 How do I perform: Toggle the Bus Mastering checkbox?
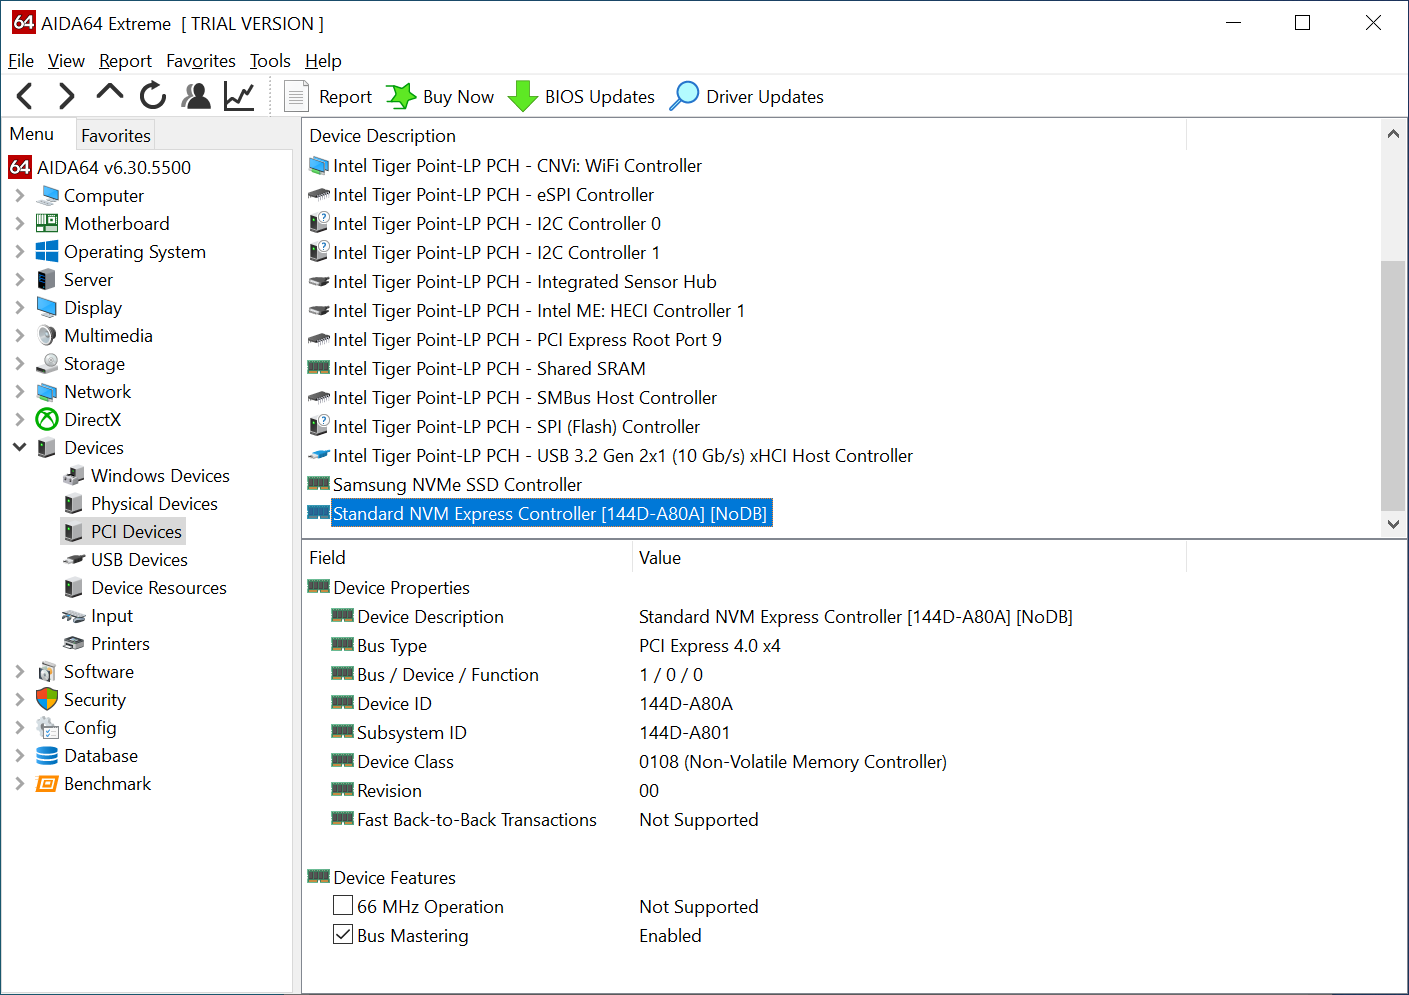343,935
